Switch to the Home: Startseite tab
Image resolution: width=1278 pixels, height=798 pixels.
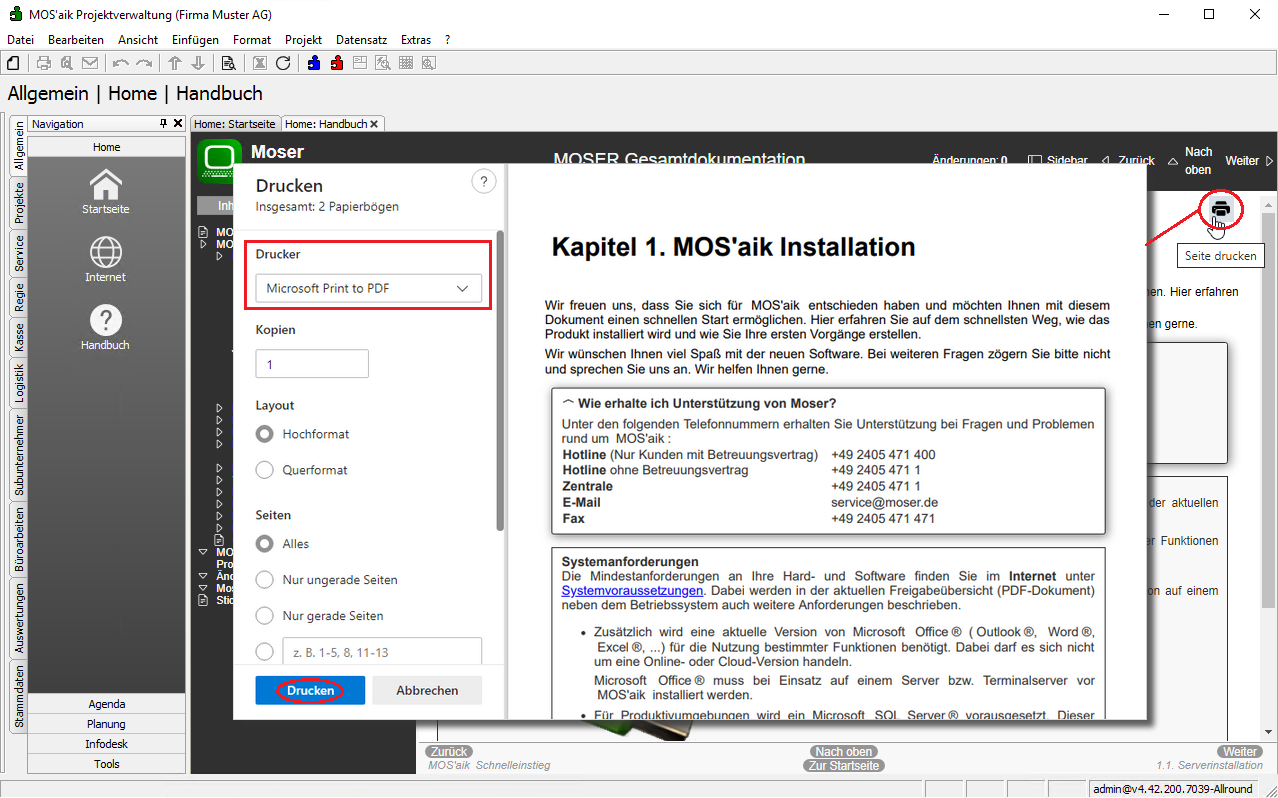coord(235,124)
